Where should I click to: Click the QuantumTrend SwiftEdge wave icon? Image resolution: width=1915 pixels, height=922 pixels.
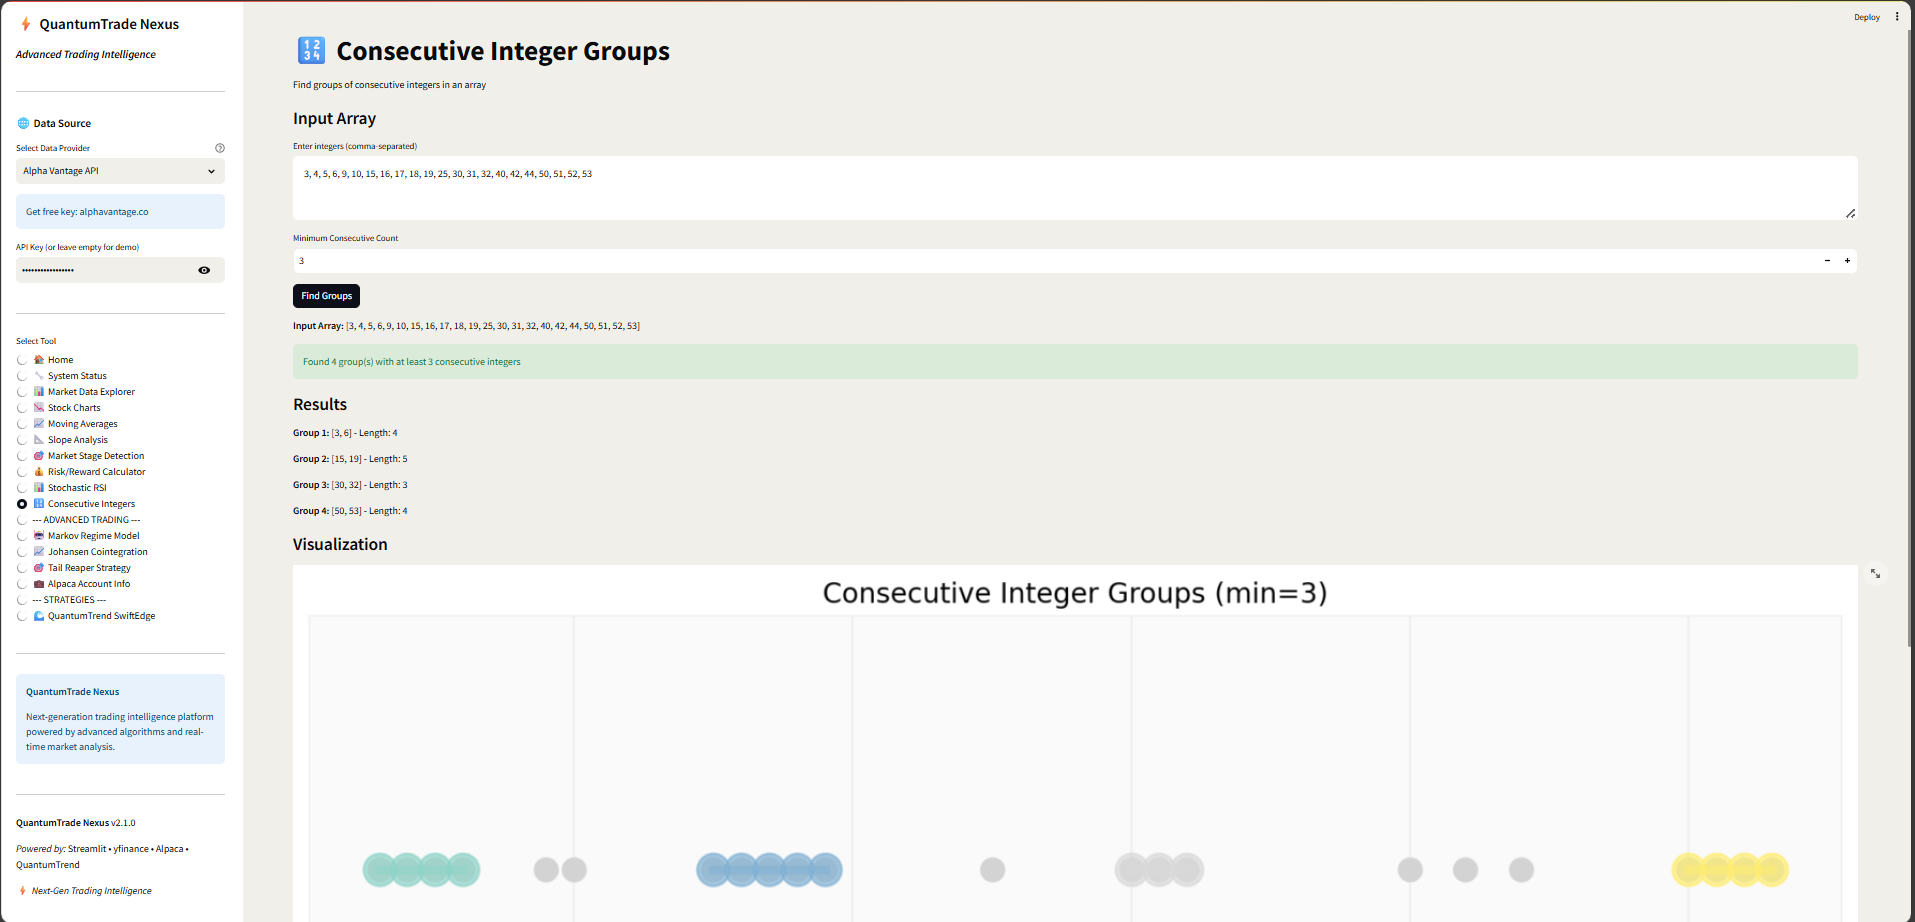coord(39,615)
